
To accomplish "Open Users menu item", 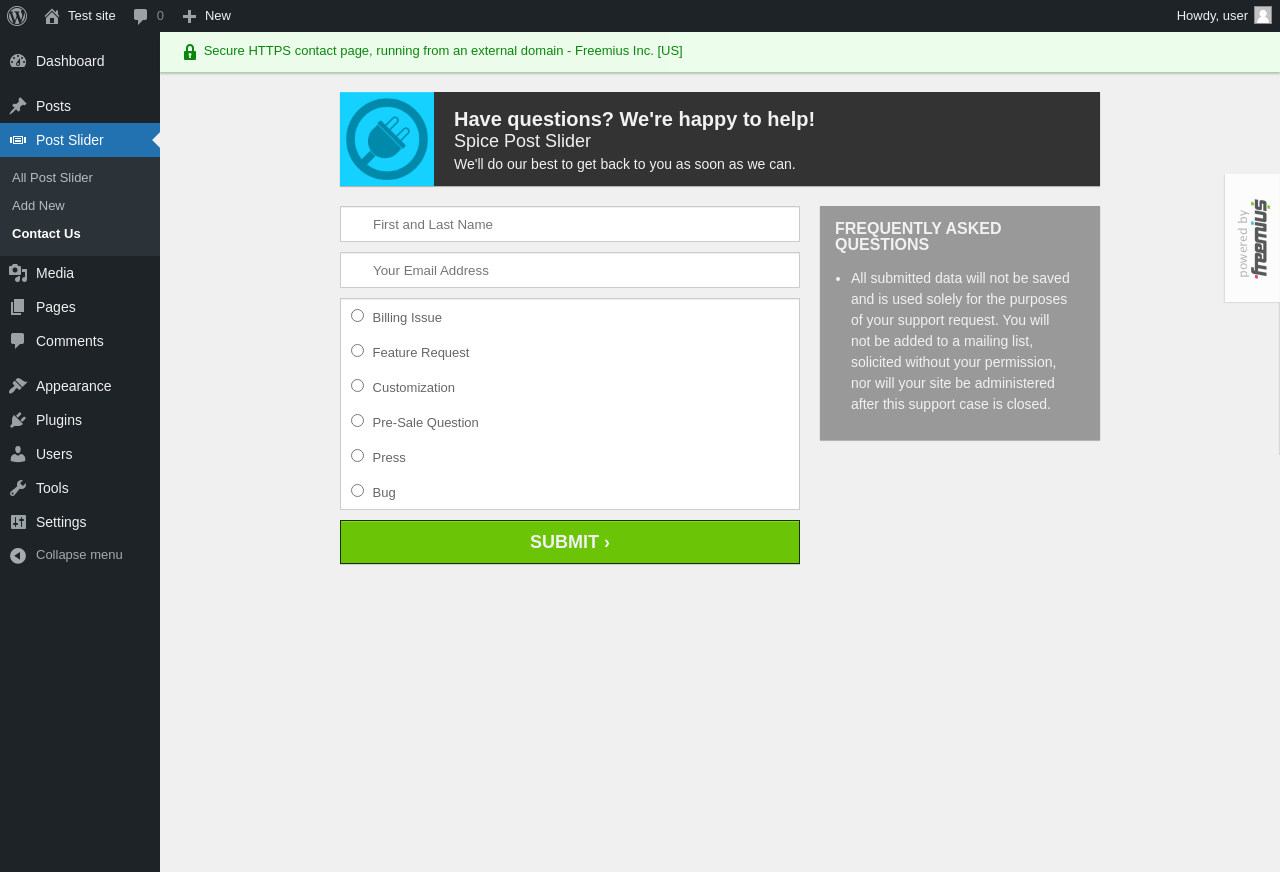I will (x=80, y=454).
